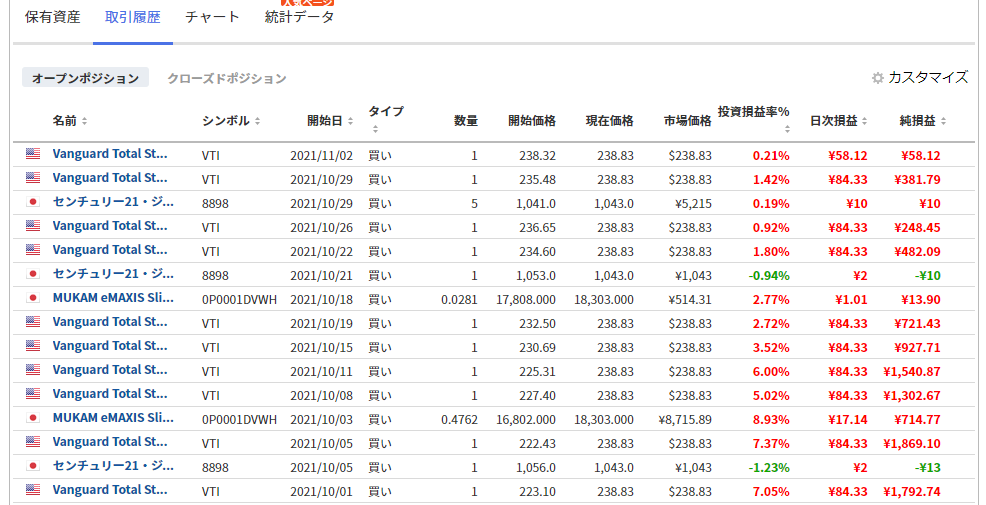Click US flag on 2021/11/02 VTI row
The width and height of the screenshot is (986, 505).
[x=33, y=154]
